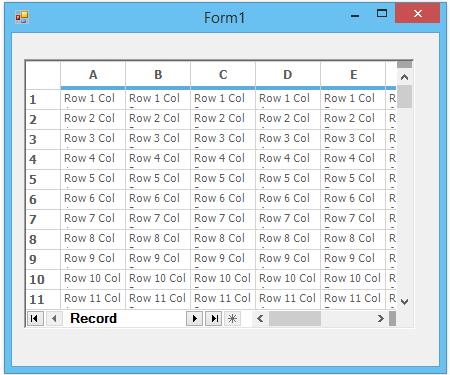Click cell Row 10 Col in column E

tap(353, 279)
